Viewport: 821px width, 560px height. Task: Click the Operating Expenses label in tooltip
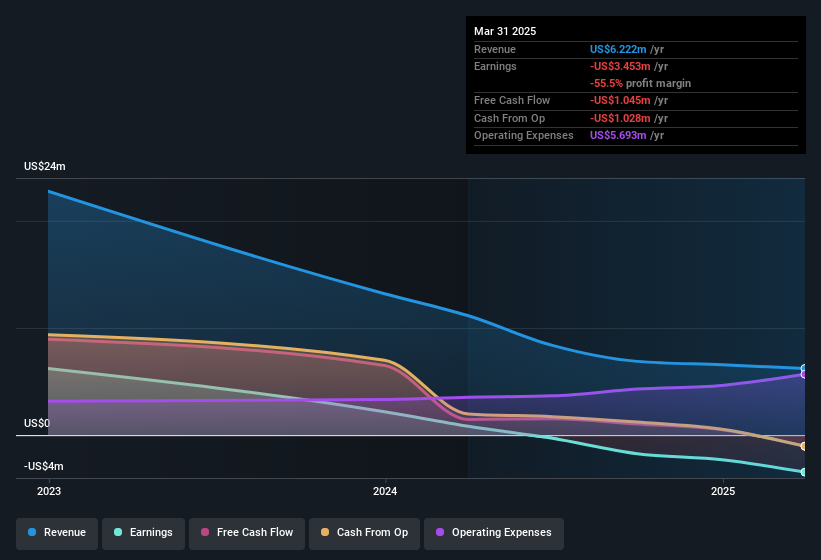point(524,136)
